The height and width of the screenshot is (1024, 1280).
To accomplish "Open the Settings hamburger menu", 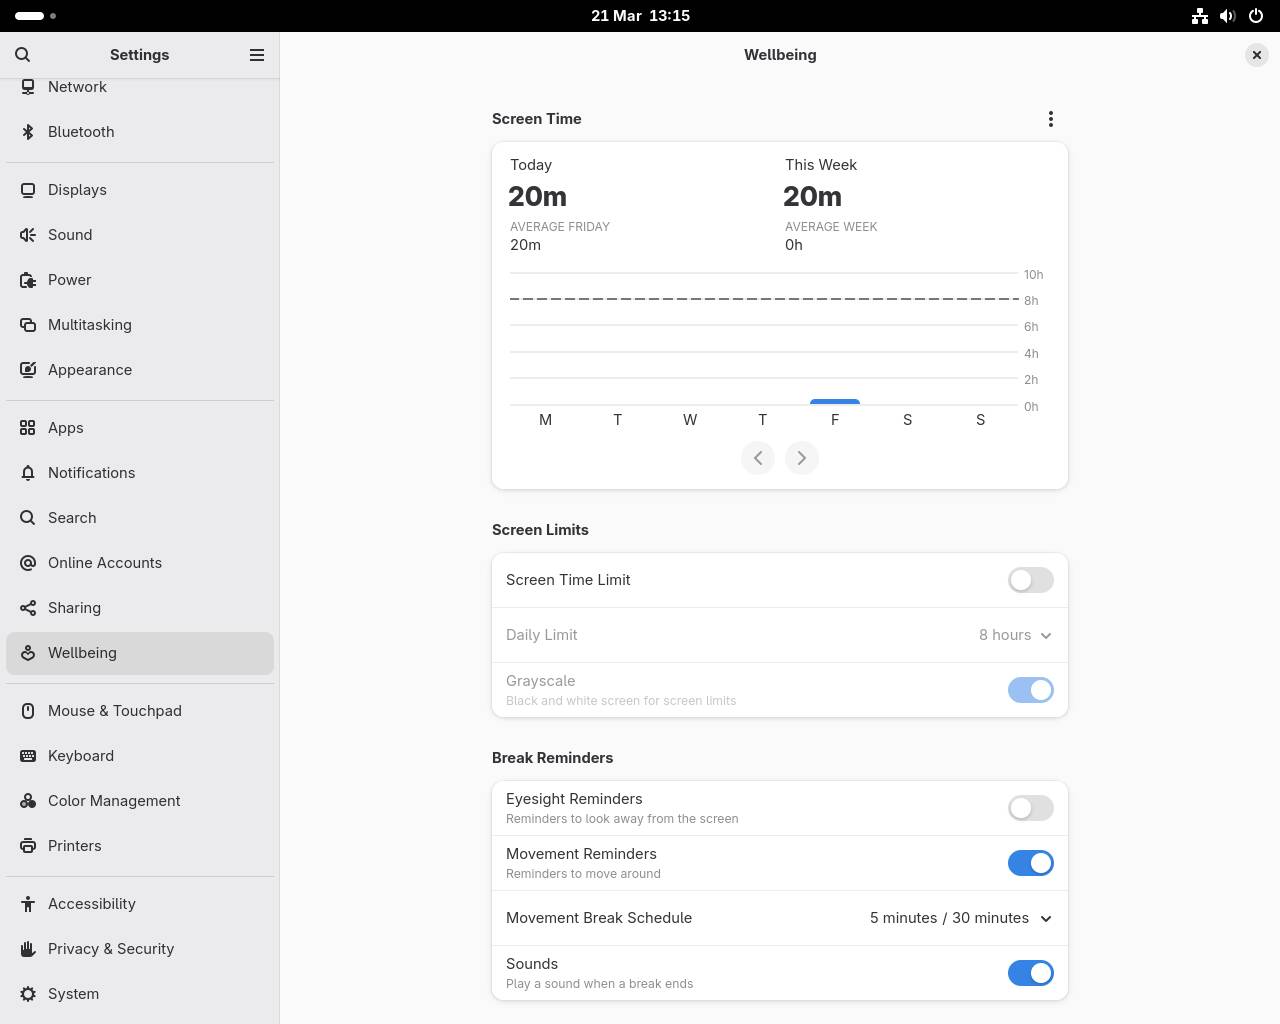I will 257,55.
